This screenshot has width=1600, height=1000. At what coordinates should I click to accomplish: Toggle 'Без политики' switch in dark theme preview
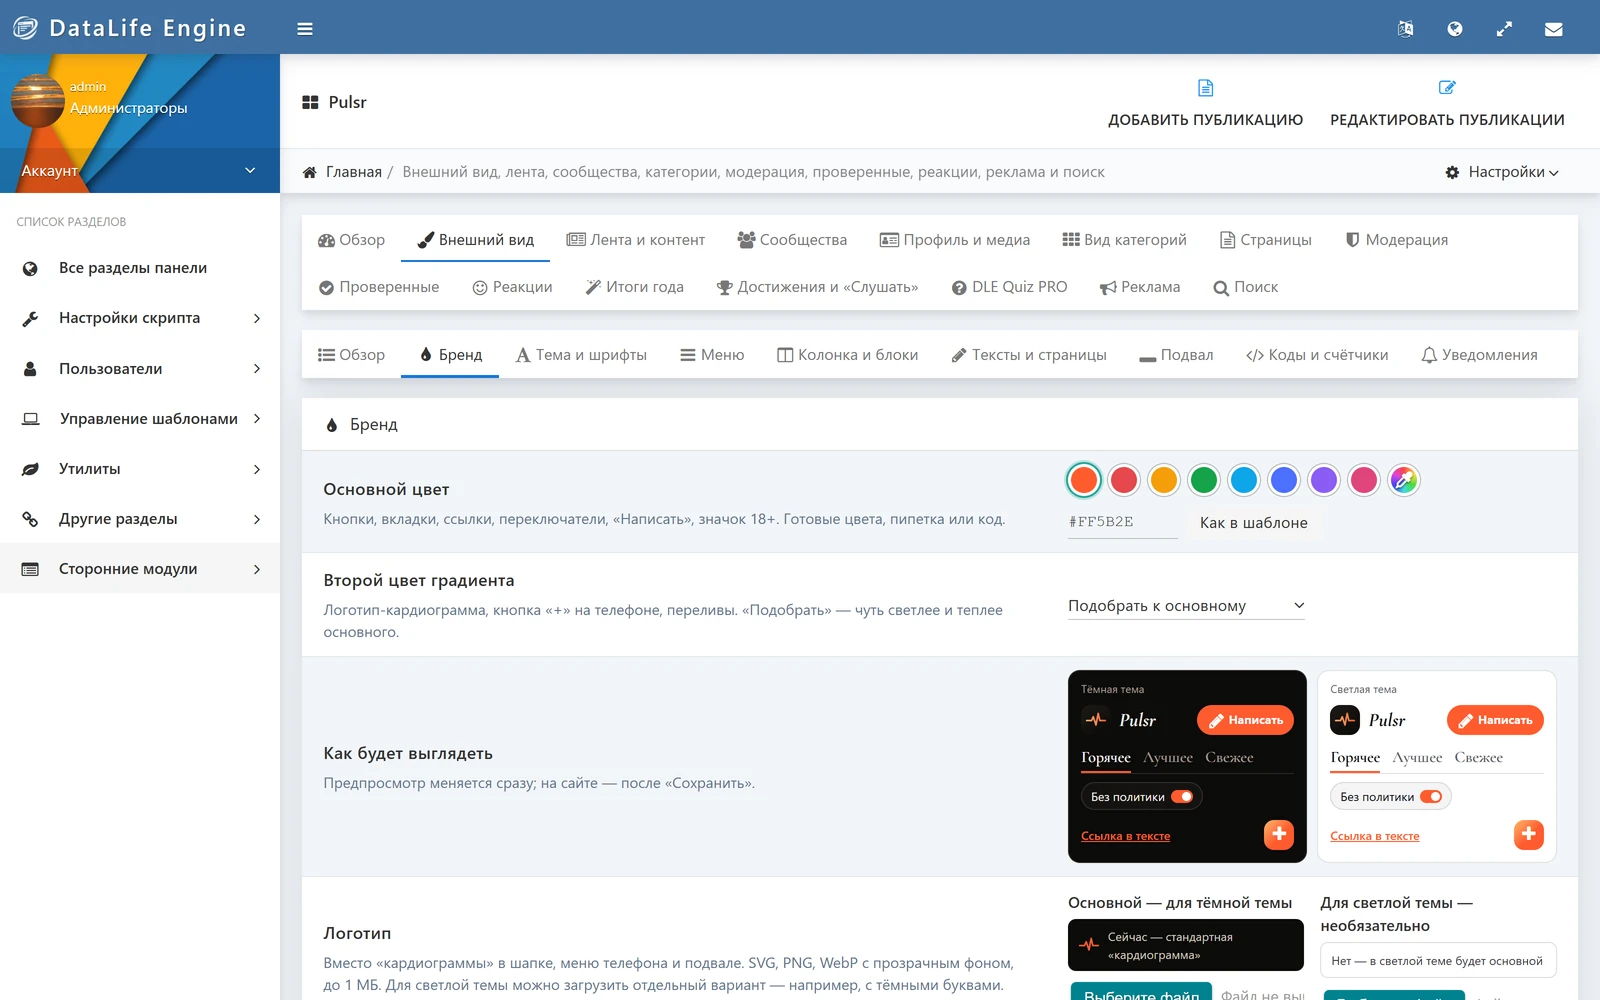(x=1182, y=797)
